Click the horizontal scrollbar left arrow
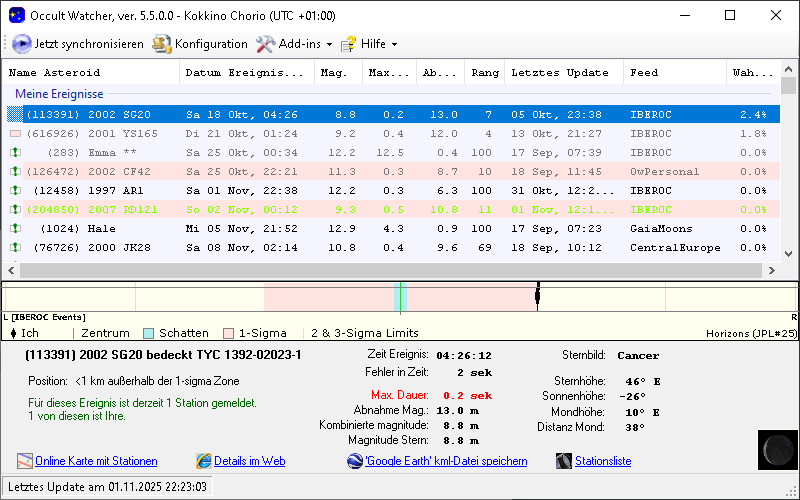The image size is (800, 500). tap(10, 270)
